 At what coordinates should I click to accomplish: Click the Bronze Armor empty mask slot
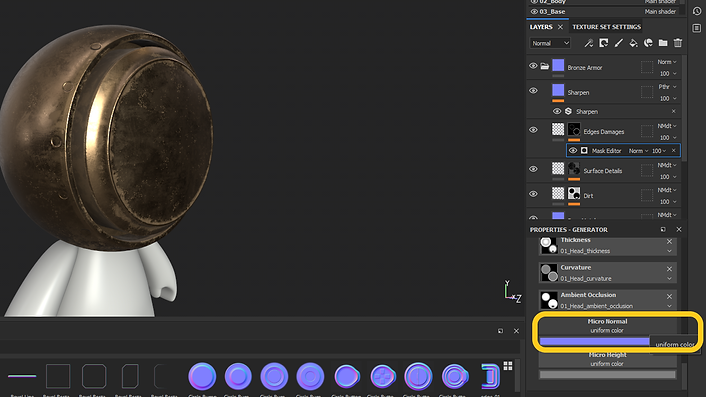[647, 67]
